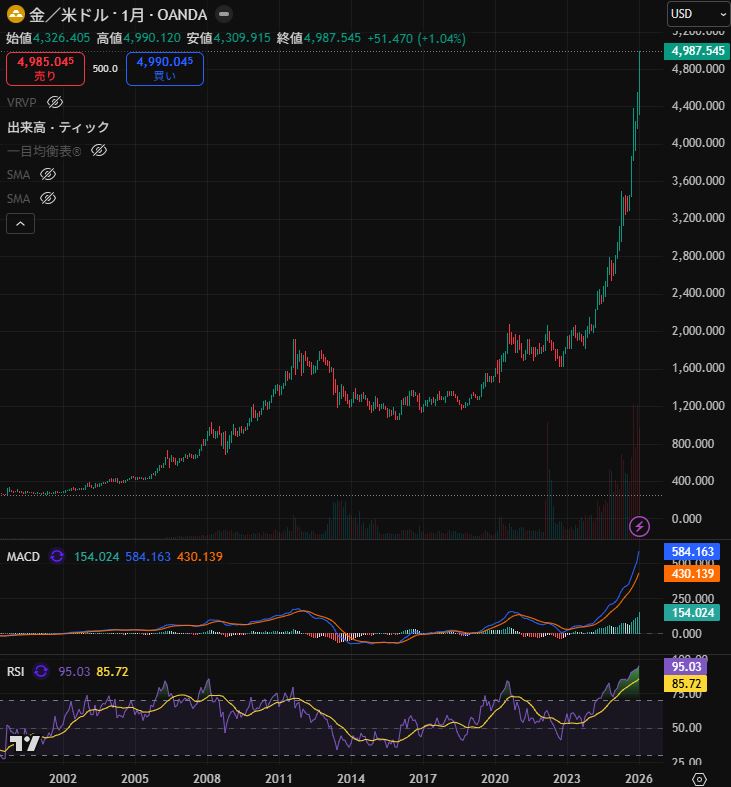Toggle visibility of 一目均衡表 indicator
The width and height of the screenshot is (731, 787).
[99, 150]
